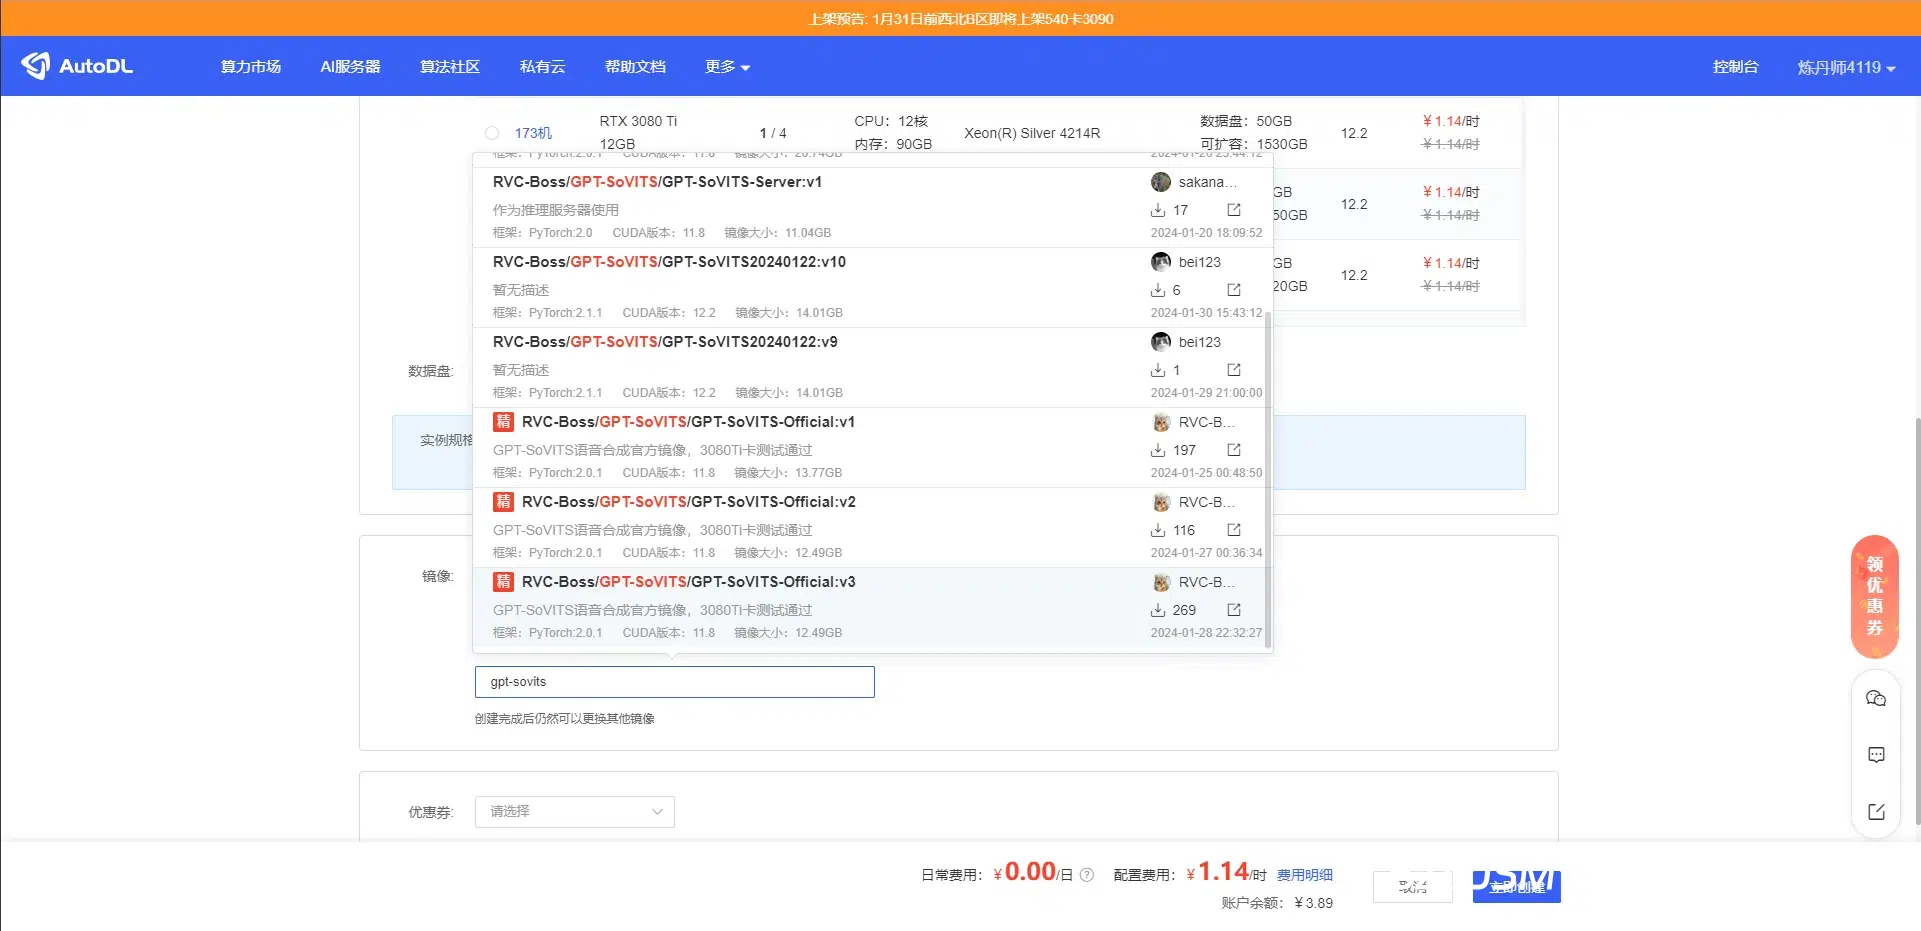1921x931 pixels.
Task: Click daily fee help question icon
Action: (1087, 875)
